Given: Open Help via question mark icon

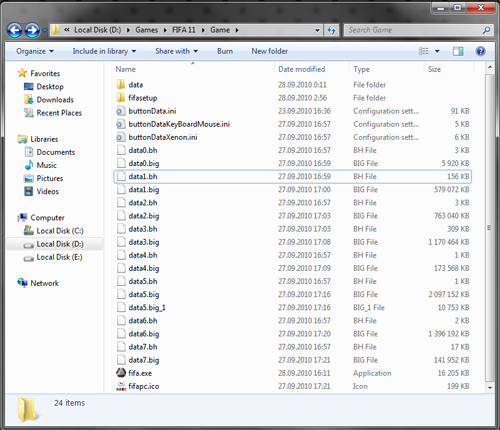Looking at the screenshot, I should pos(480,51).
